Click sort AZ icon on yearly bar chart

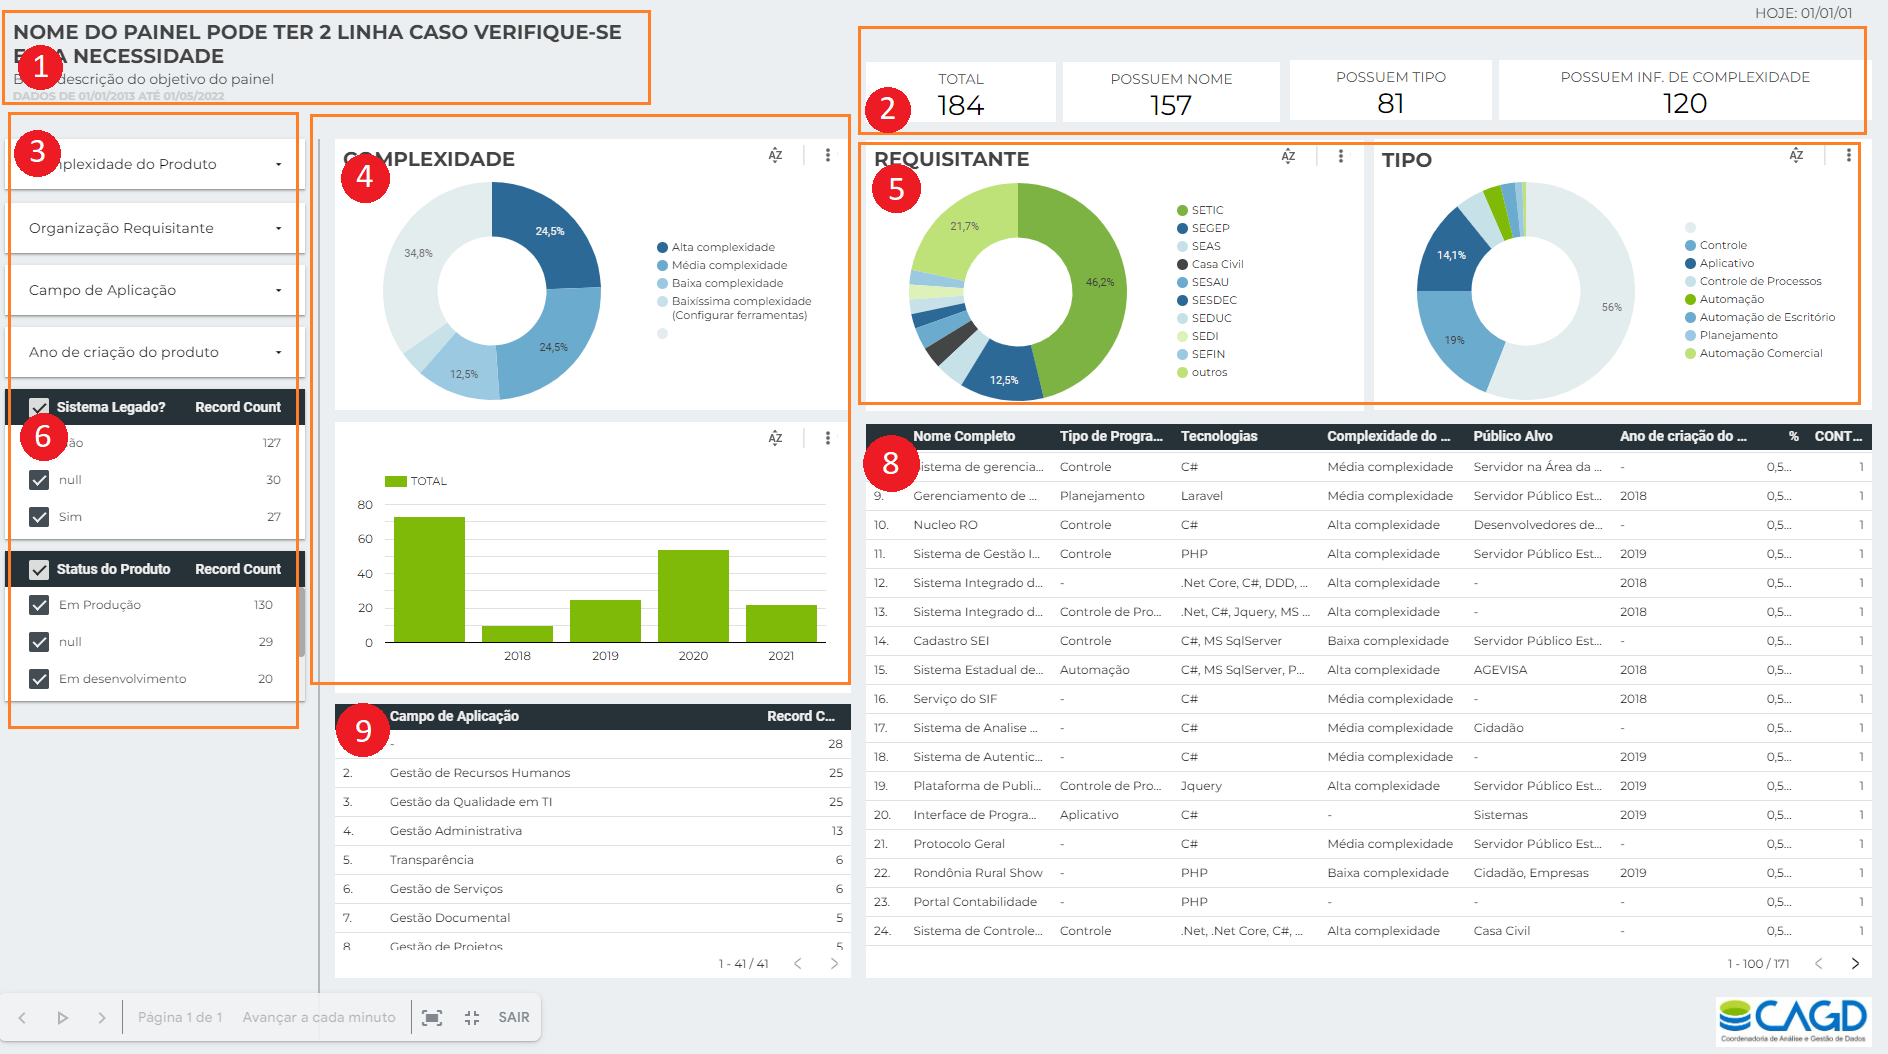(775, 438)
